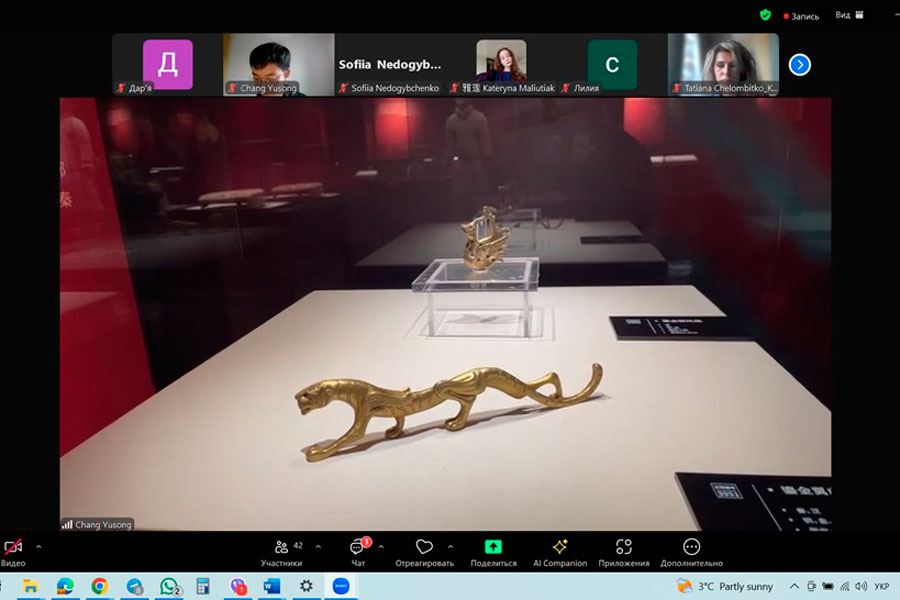This screenshot has width=900, height=600.
Task: Click the green encryption shield icon
Action: point(765,15)
